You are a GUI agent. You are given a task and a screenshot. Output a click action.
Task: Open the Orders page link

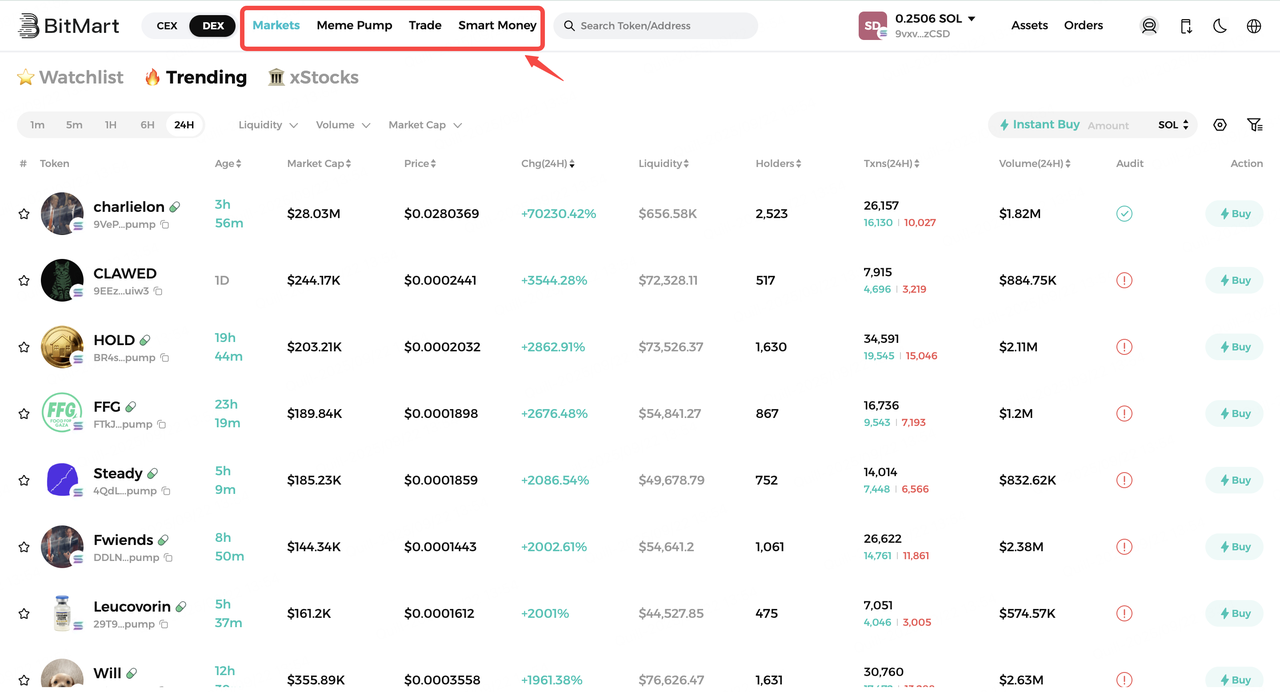[x=1083, y=25]
